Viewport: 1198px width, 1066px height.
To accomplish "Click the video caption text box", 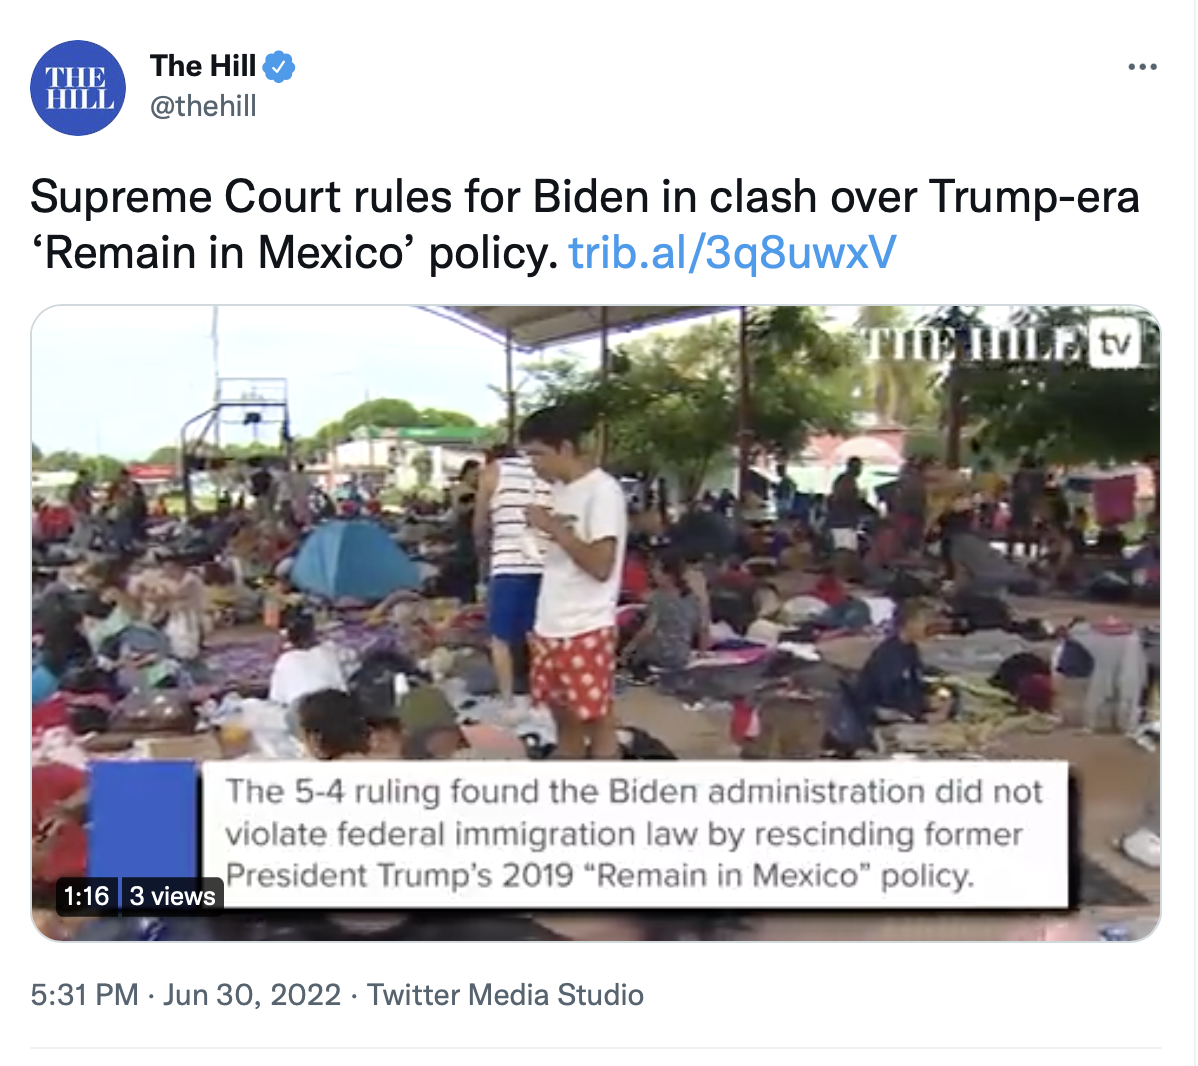I will 634,834.
